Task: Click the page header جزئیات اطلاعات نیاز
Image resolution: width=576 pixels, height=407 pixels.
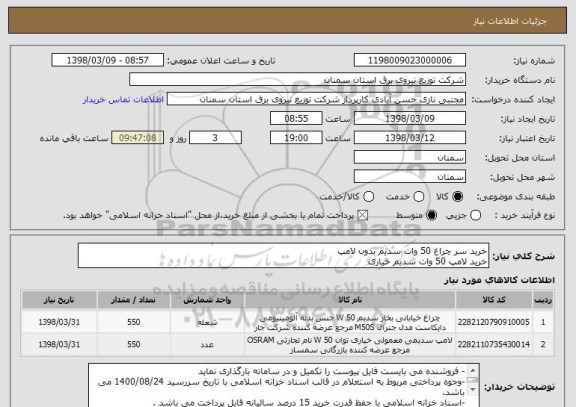Action: [x=510, y=21]
